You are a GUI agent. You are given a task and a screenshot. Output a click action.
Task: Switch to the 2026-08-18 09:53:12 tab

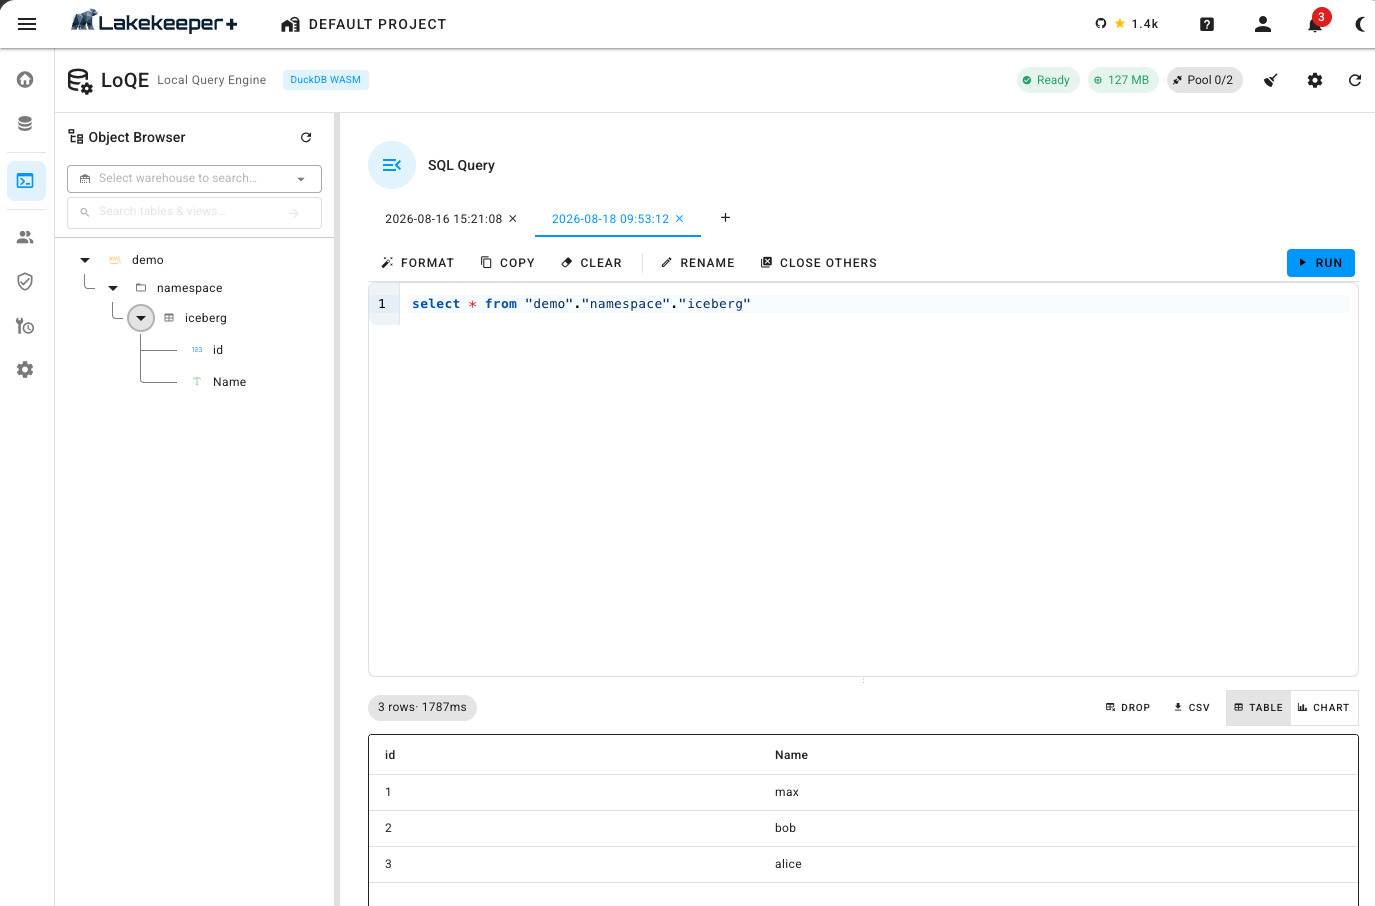610,219
